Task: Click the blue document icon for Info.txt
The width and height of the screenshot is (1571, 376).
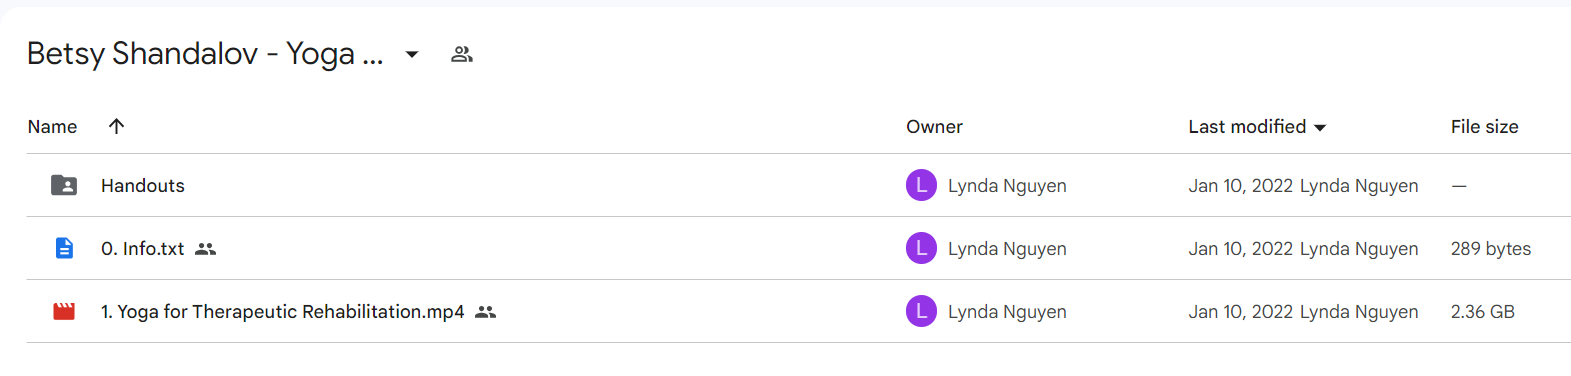Action: coord(64,248)
